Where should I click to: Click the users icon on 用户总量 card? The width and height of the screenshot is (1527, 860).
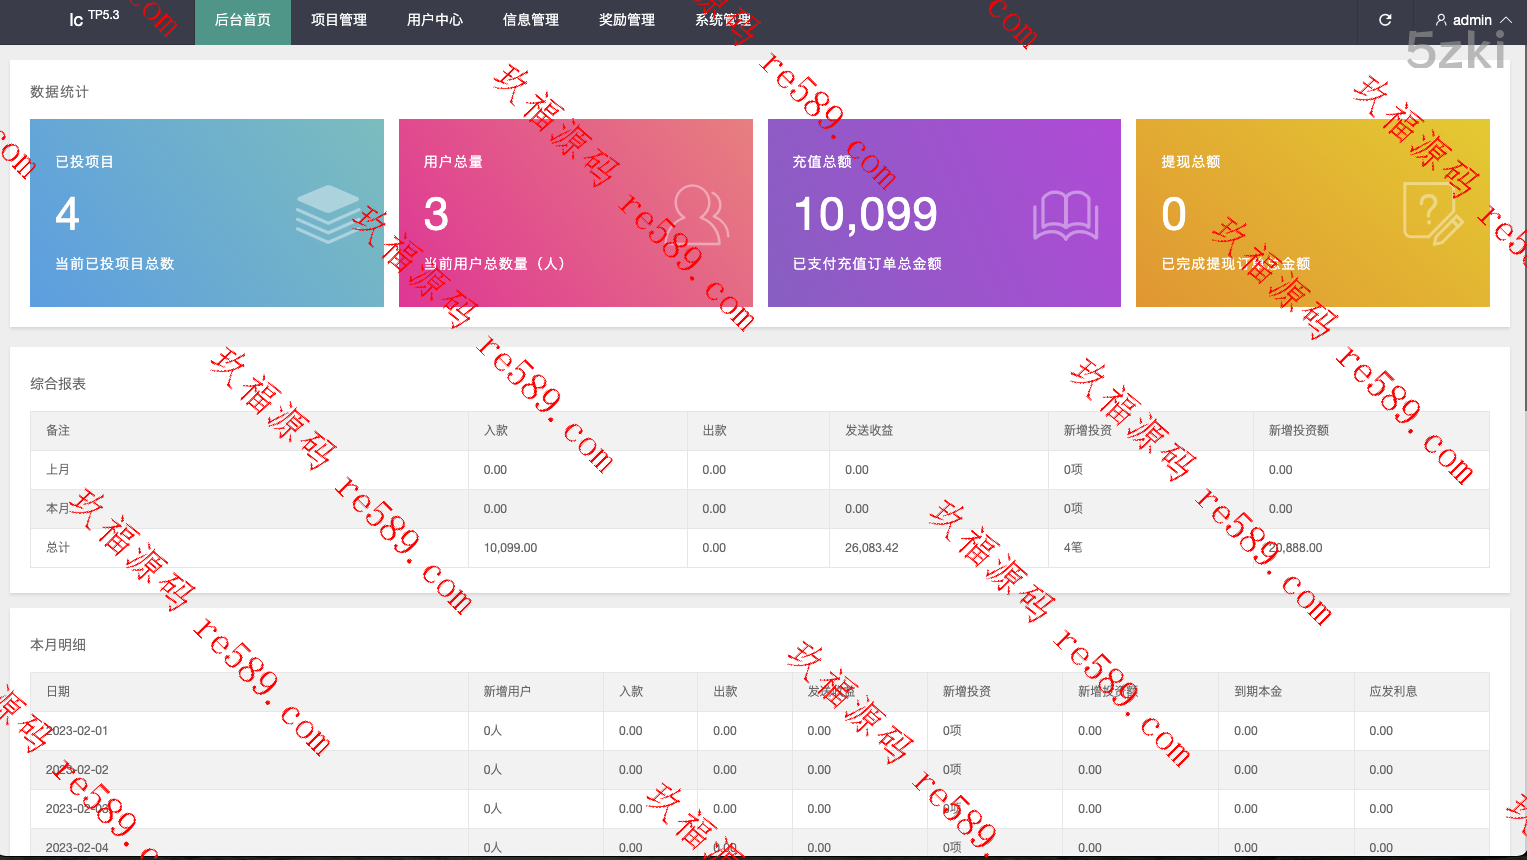pos(698,214)
